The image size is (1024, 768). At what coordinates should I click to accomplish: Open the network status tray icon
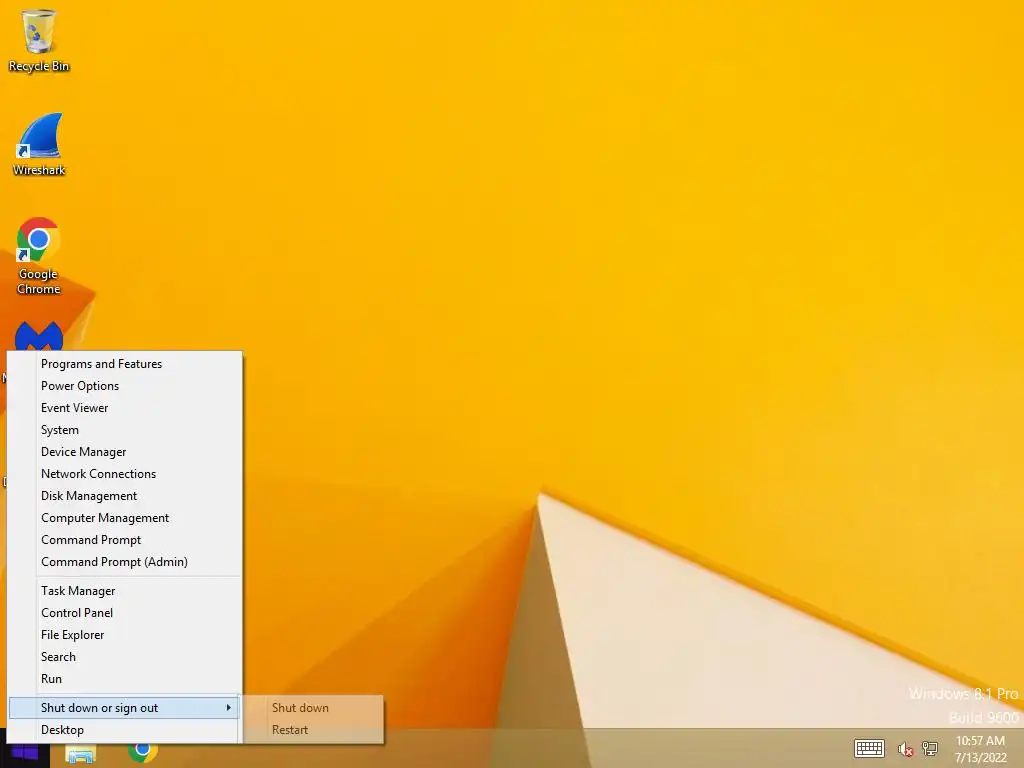930,748
